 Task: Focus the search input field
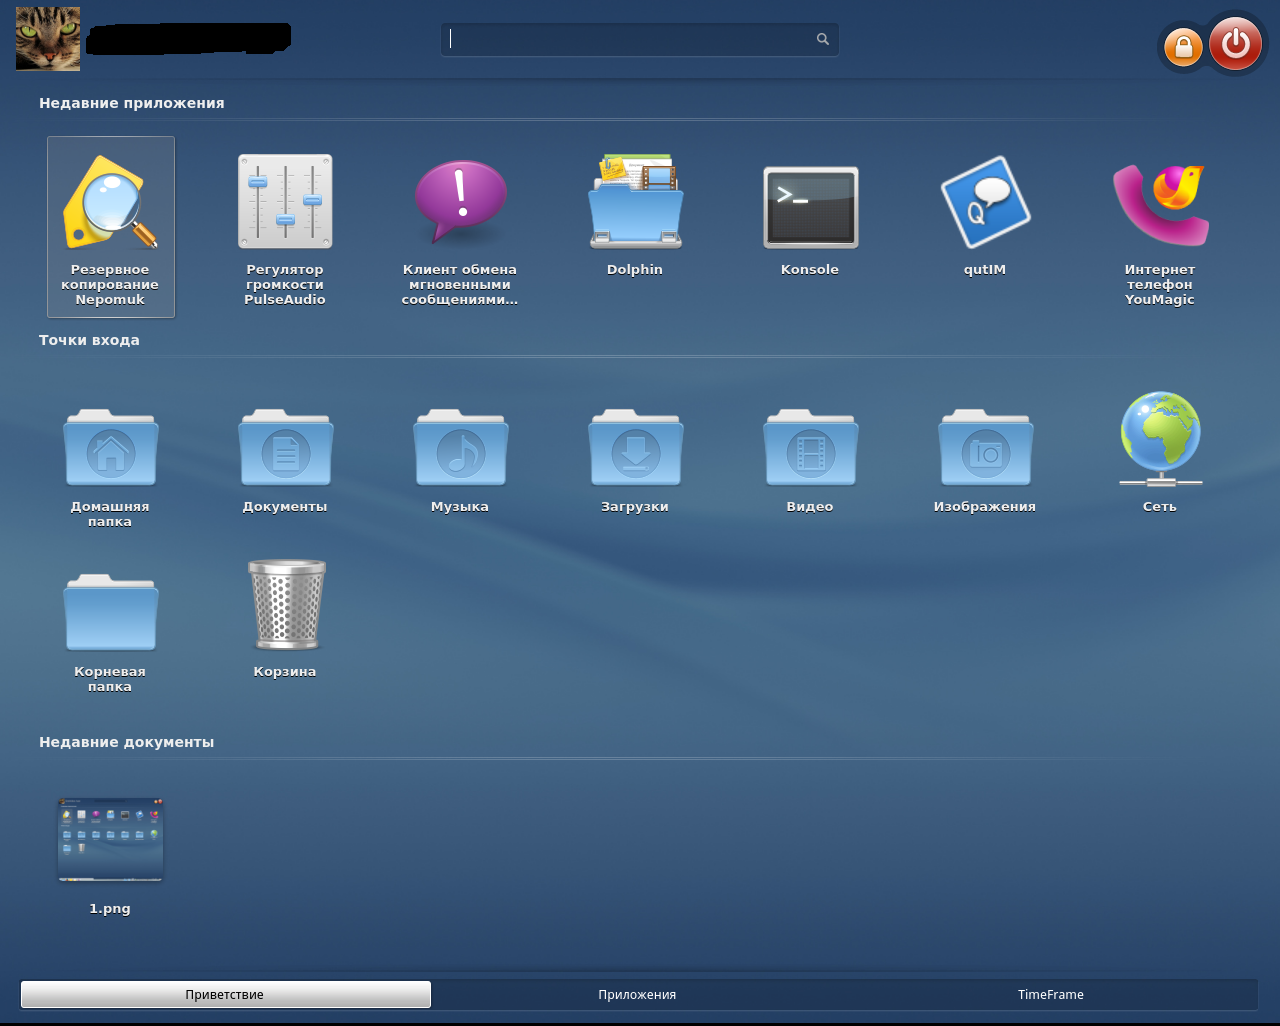coord(639,39)
